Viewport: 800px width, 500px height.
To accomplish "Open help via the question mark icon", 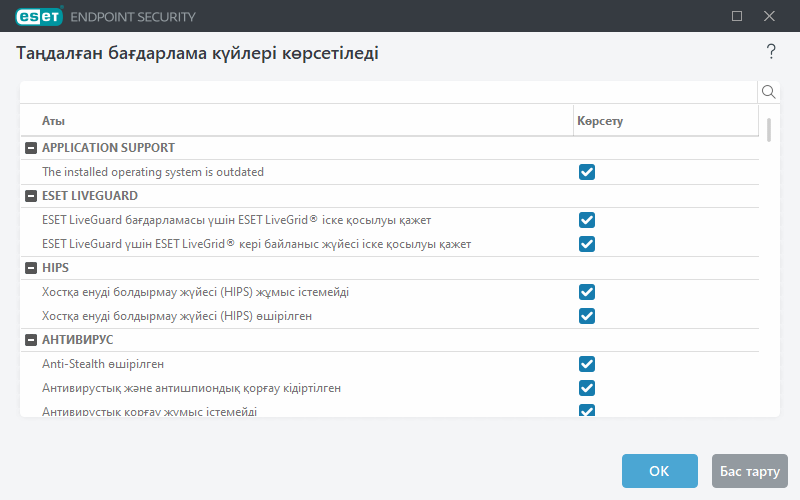I will [x=771, y=52].
